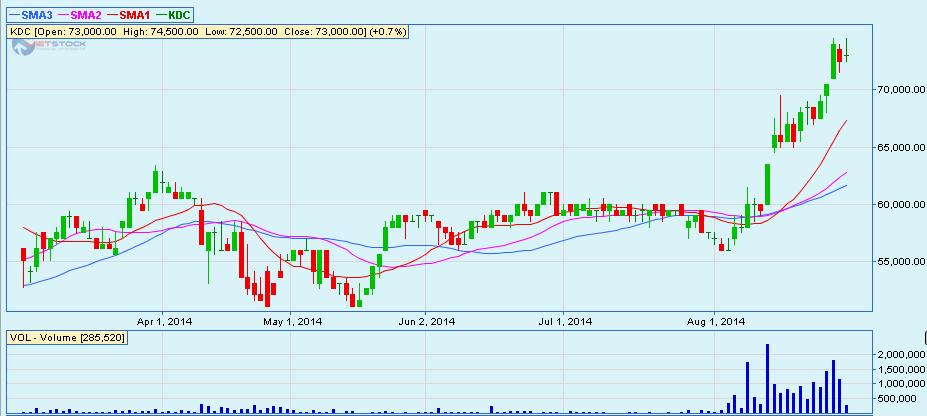Image resolution: width=927 pixels, height=416 pixels.
Task: Click the 2,000,000 volume axis label
Action: click(892, 355)
